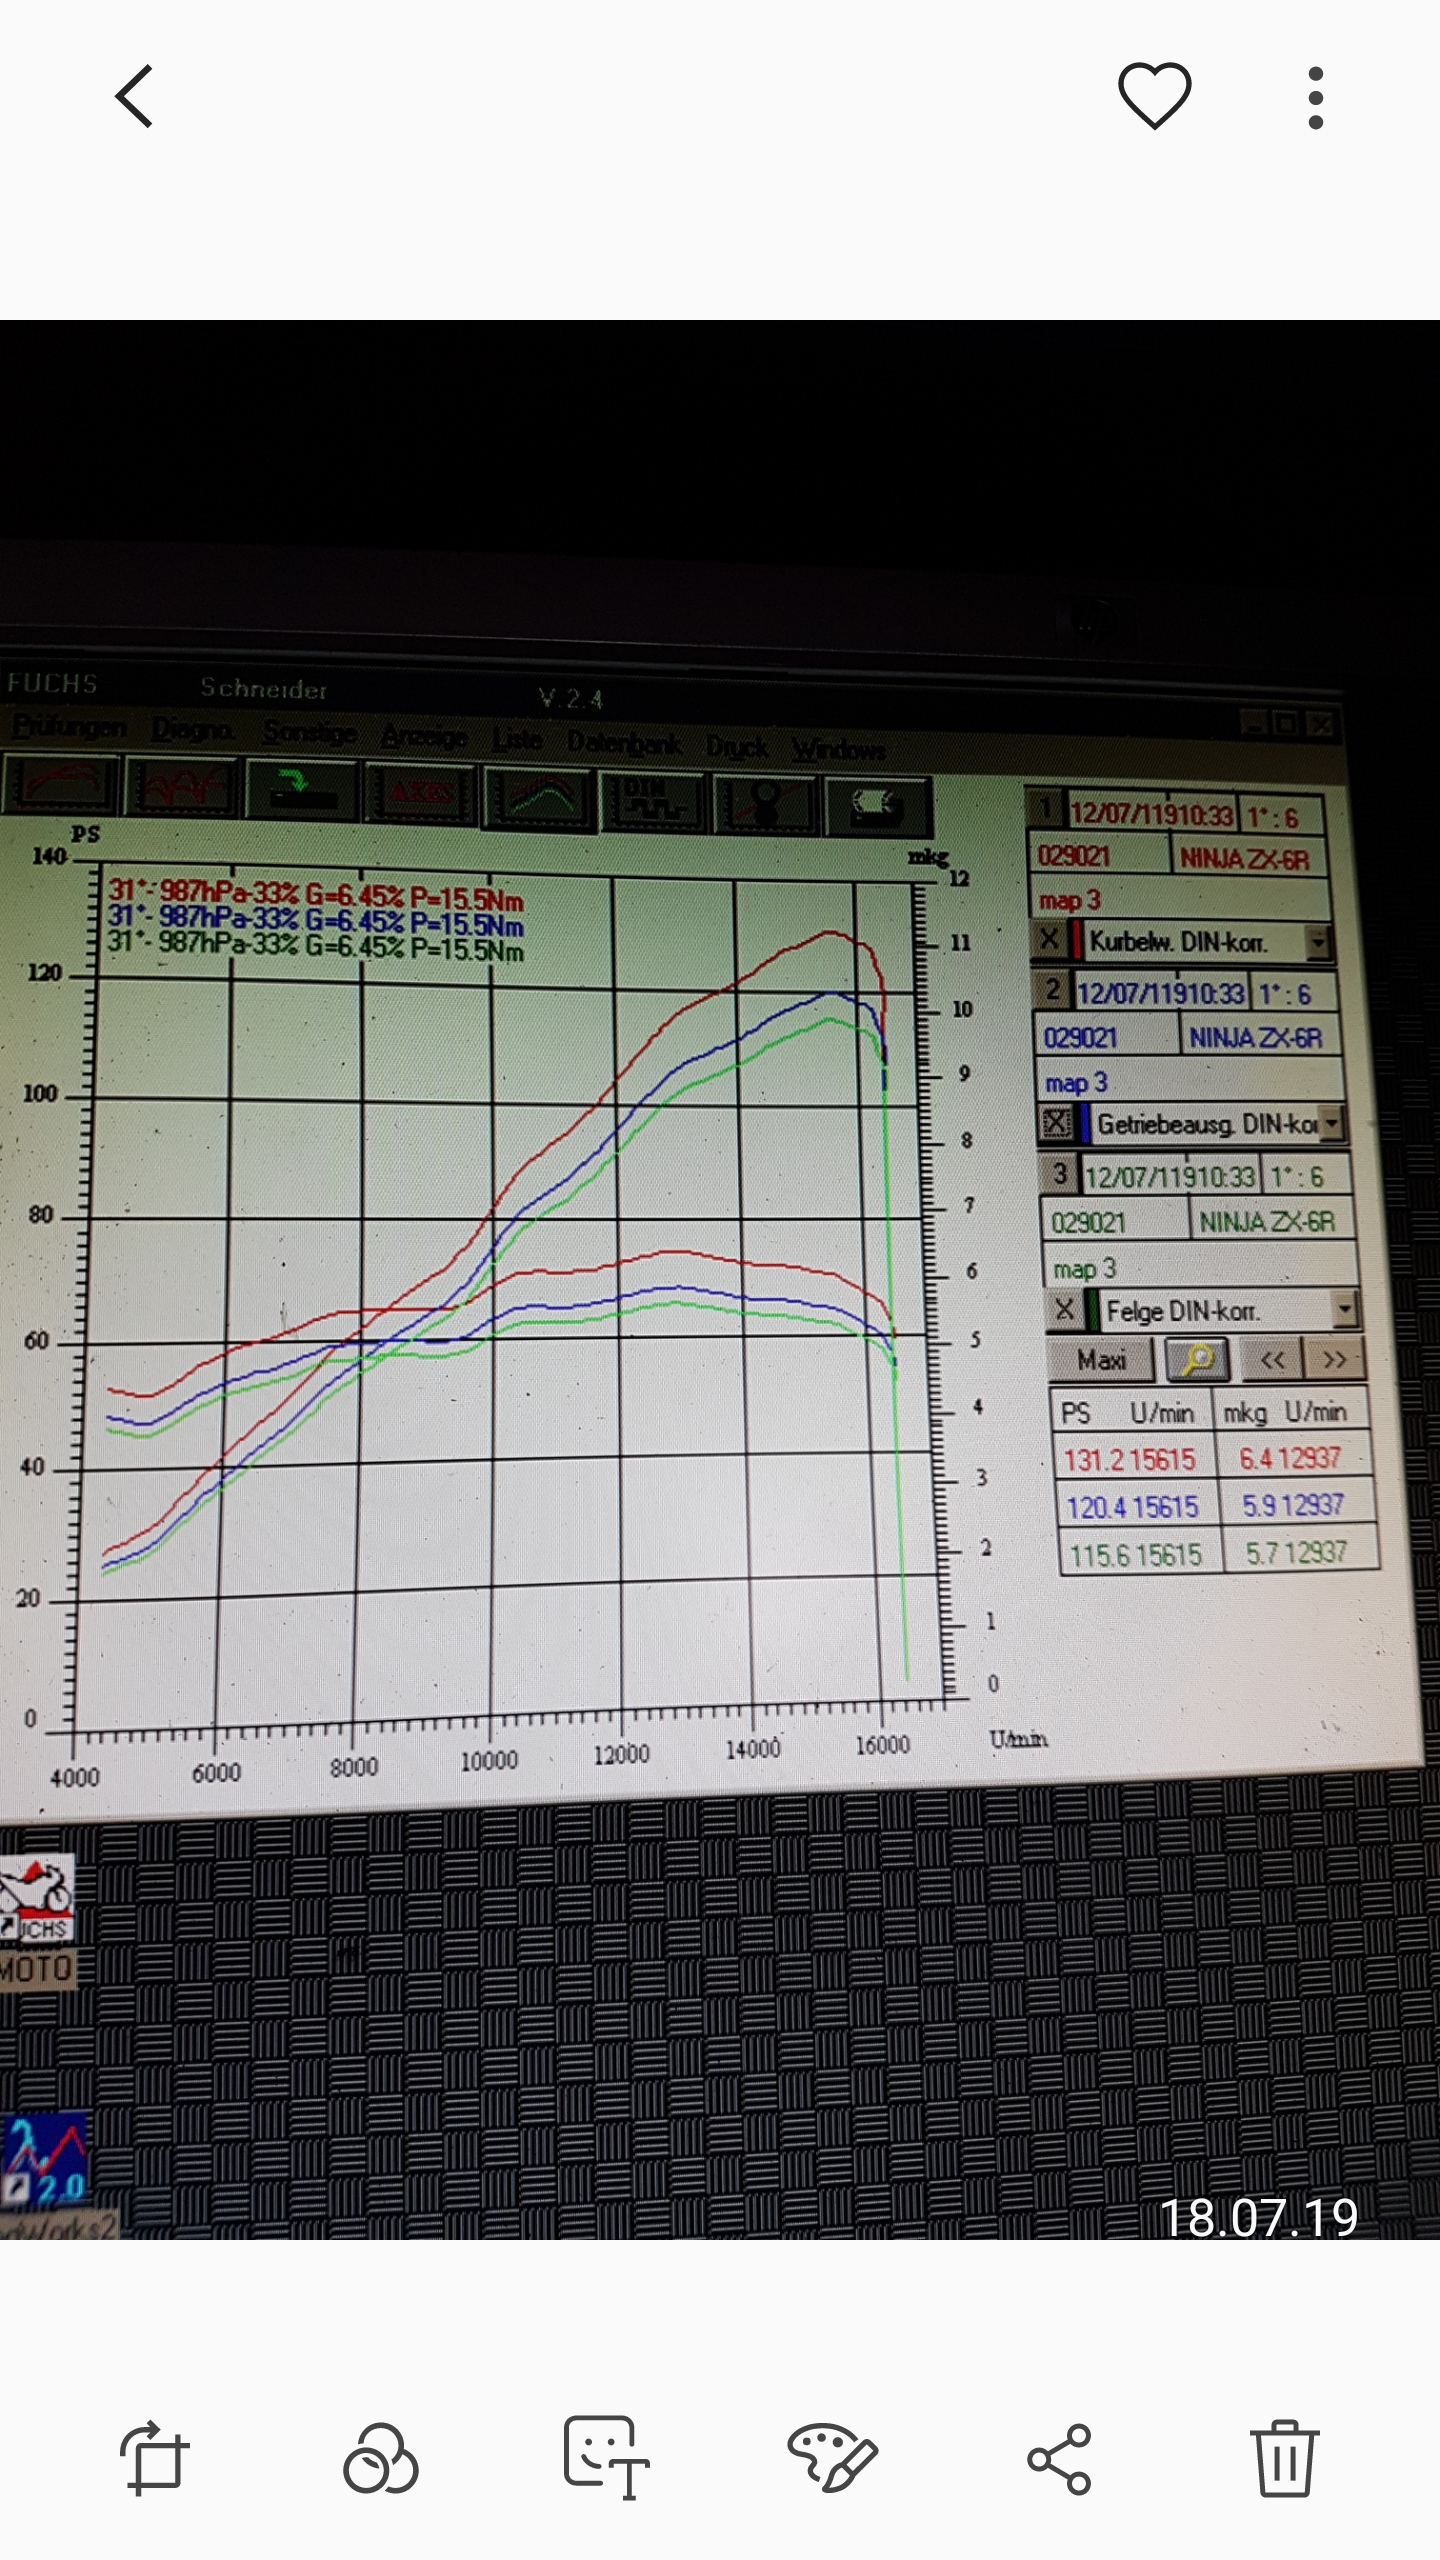Share the photo via share icon

1059,2458
